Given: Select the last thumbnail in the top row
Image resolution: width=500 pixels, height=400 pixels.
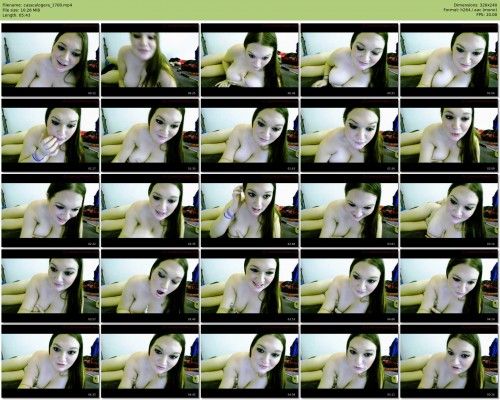Looking at the screenshot, I should pyautogui.click(x=449, y=60).
